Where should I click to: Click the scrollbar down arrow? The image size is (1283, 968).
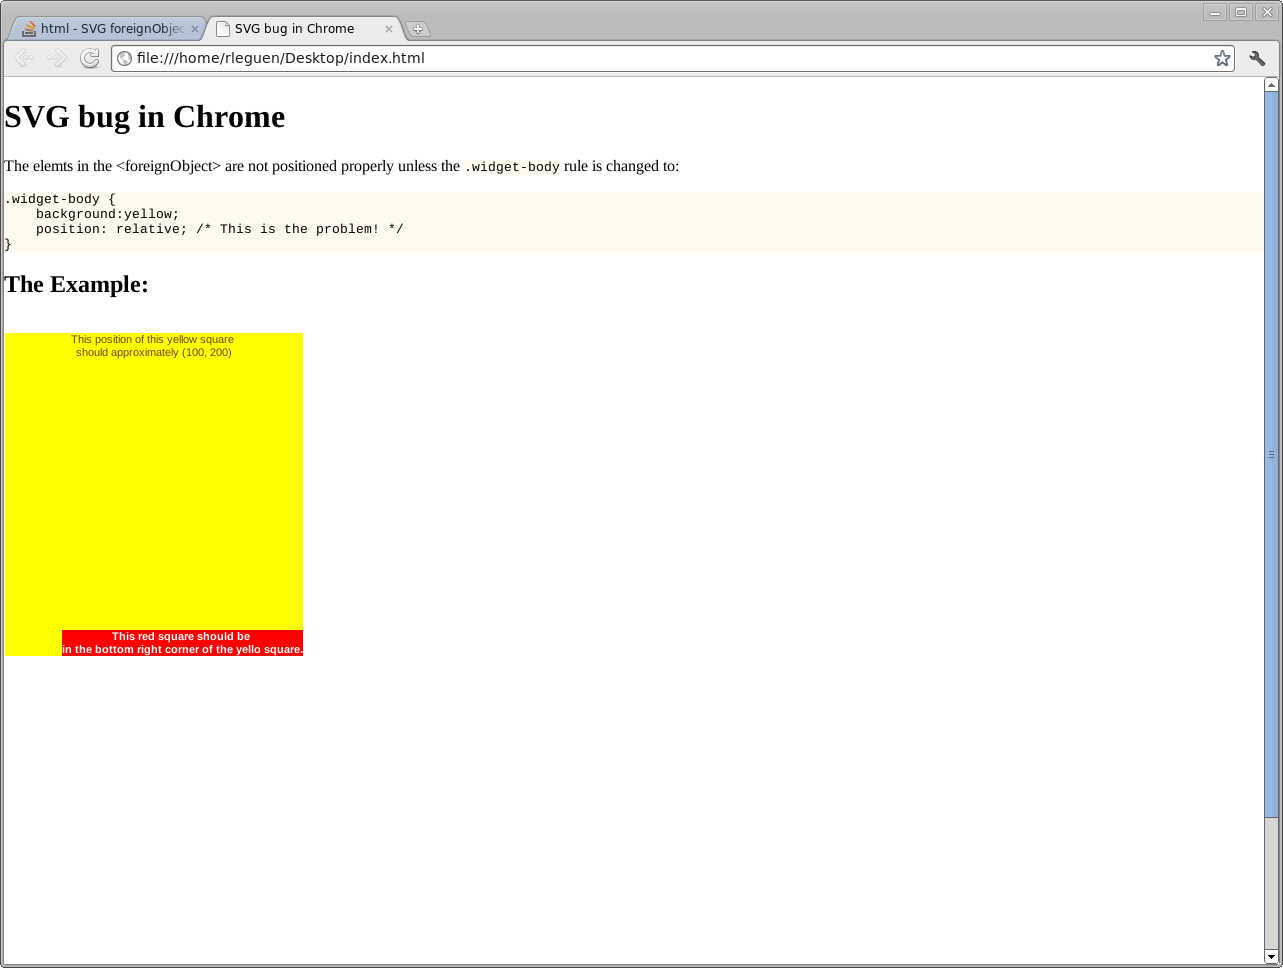(1271, 957)
